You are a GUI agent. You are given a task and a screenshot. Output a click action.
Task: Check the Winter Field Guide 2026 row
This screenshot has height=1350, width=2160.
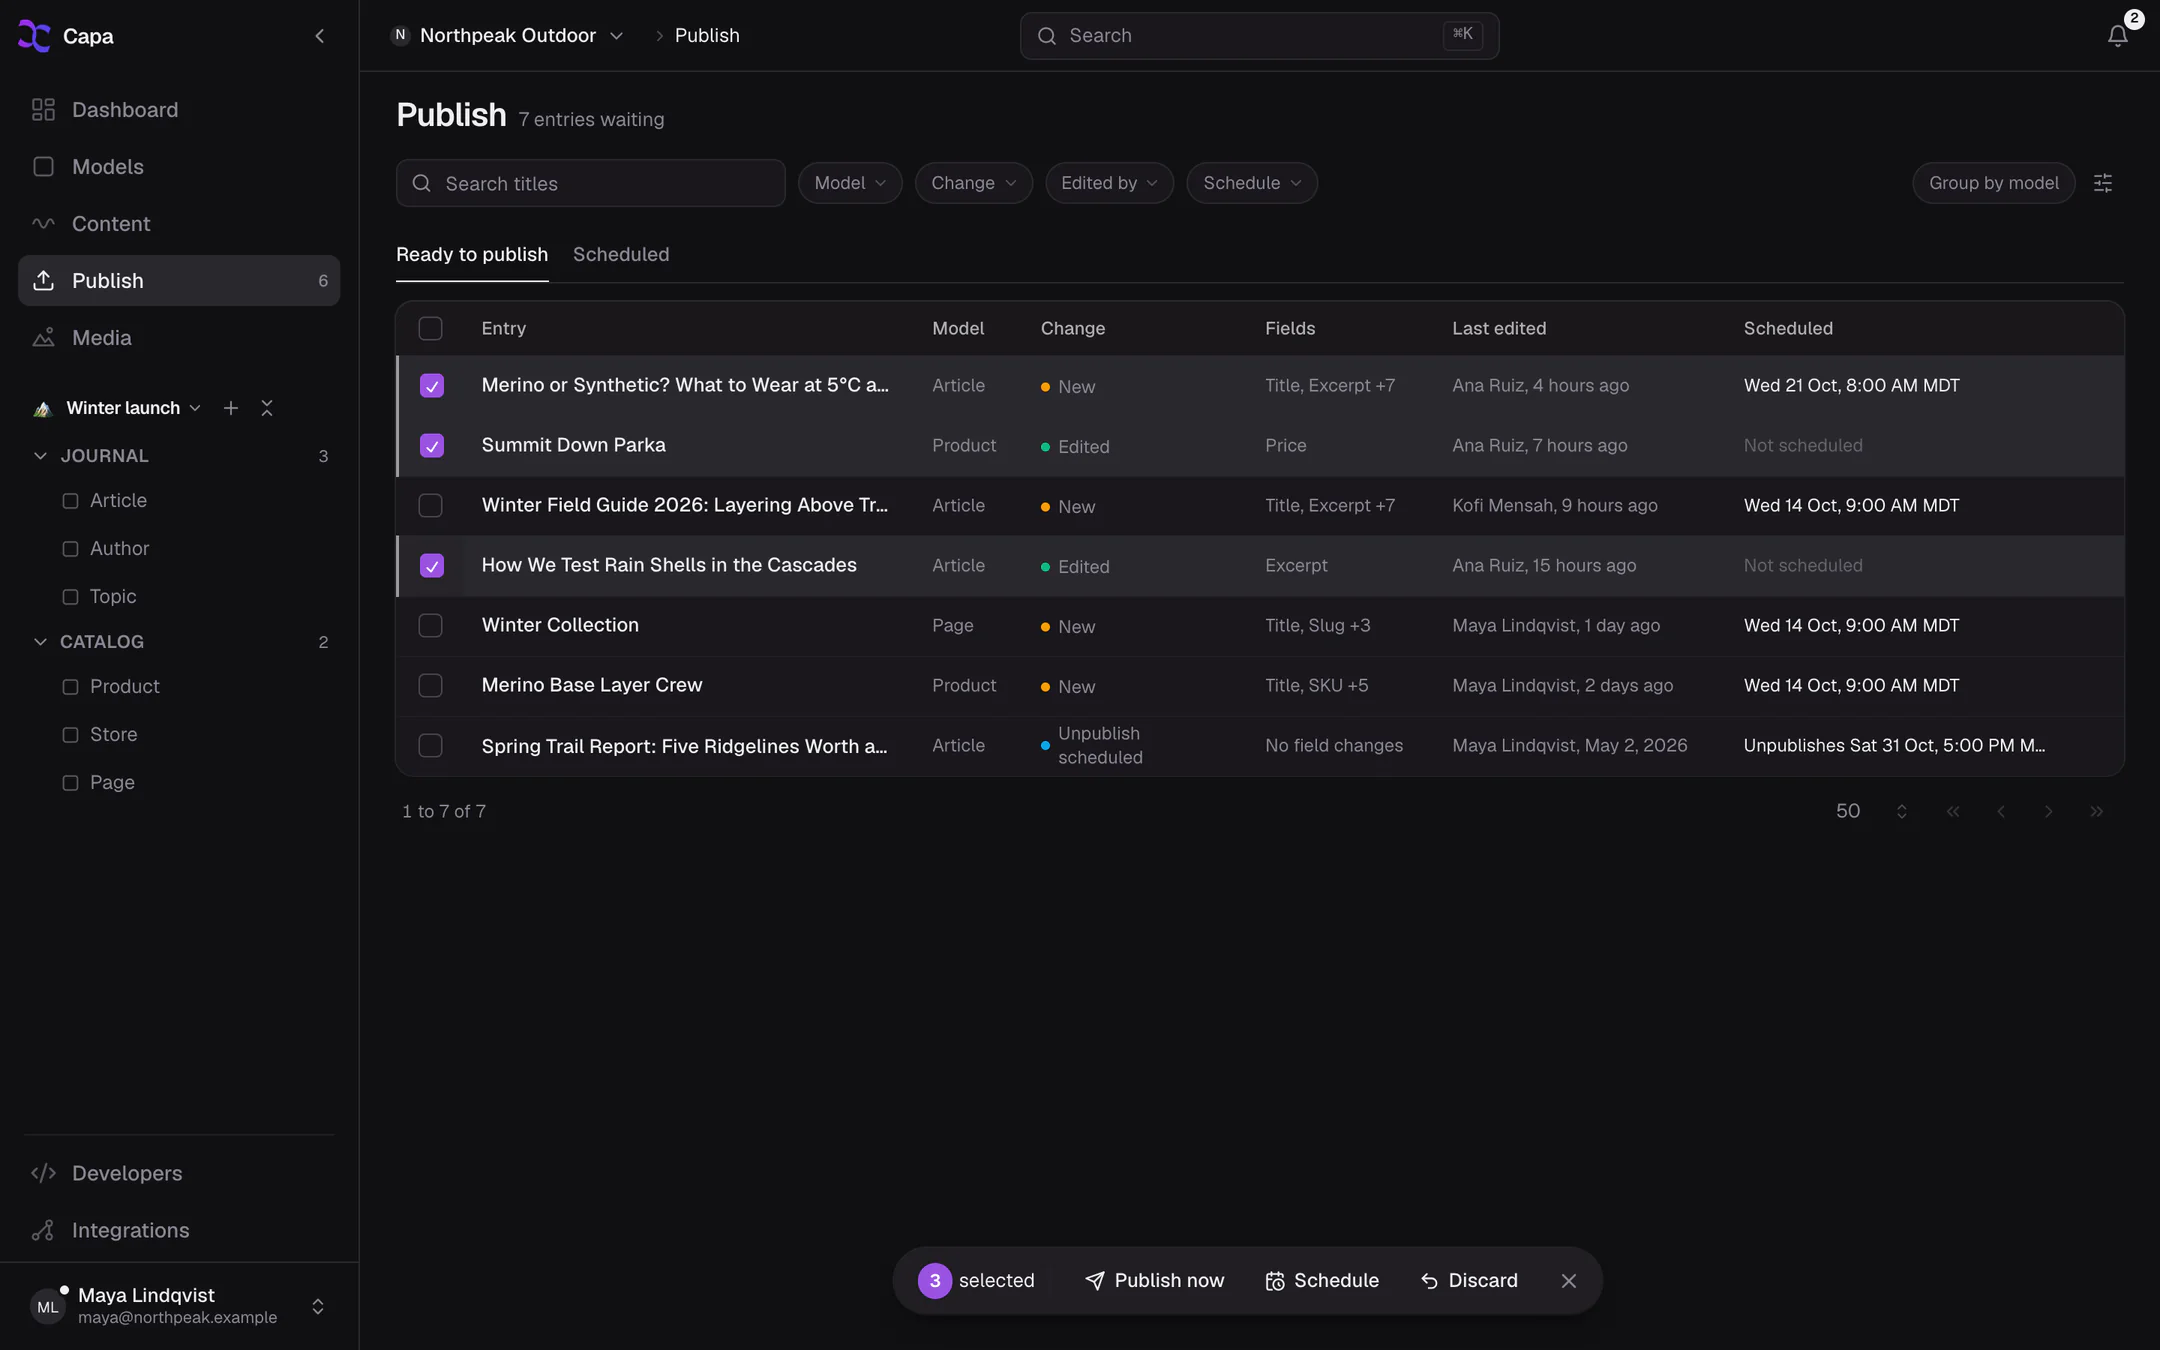[430, 506]
